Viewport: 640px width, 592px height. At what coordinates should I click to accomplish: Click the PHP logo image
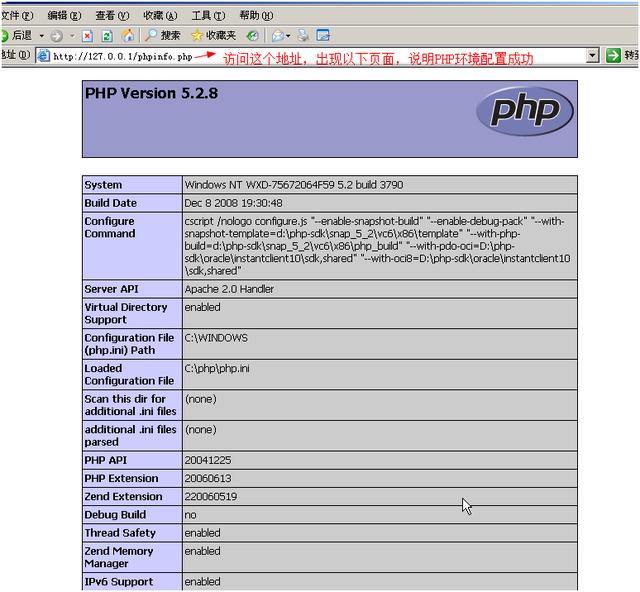pyautogui.click(x=525, y=111)
